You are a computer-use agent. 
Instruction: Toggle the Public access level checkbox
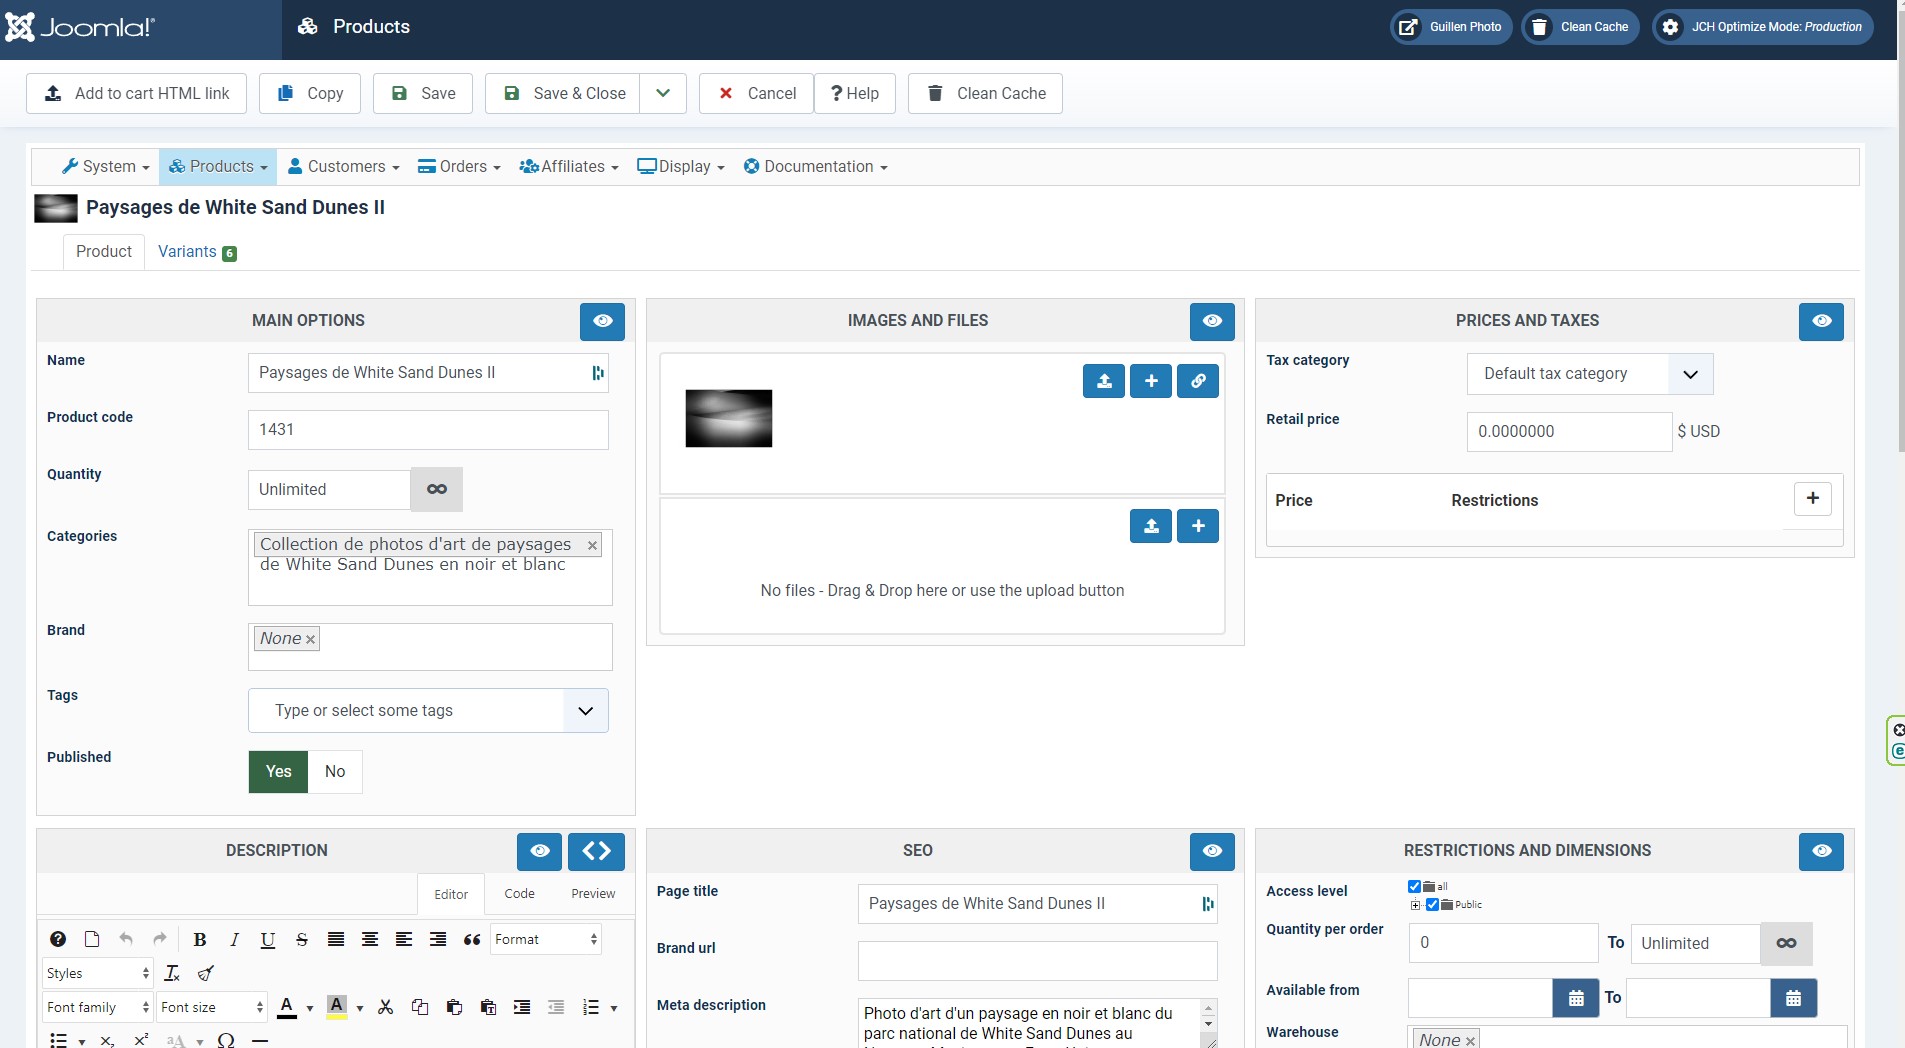click(x=1432, y=905)
